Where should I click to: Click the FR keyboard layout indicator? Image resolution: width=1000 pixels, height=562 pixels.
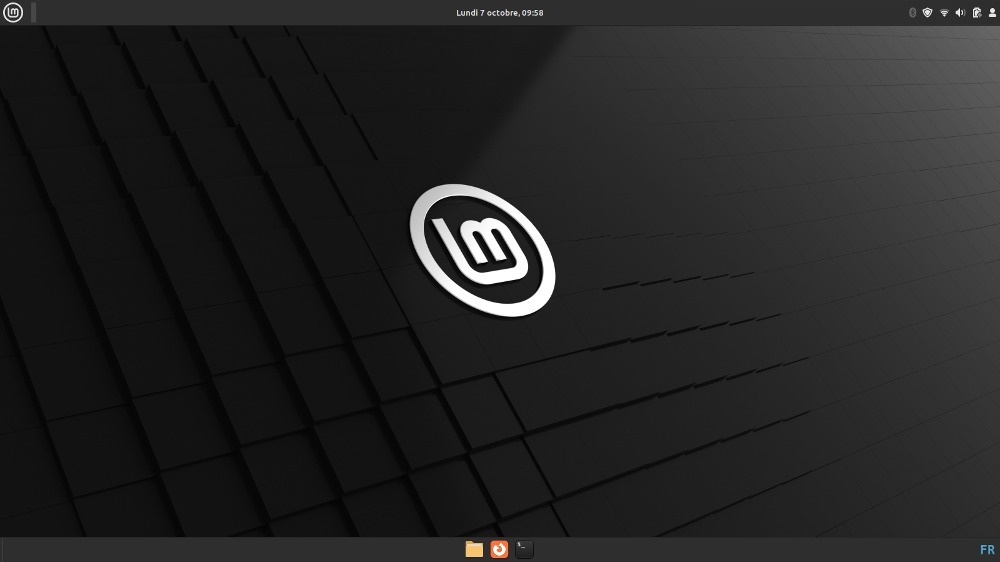tap(987, 549)
